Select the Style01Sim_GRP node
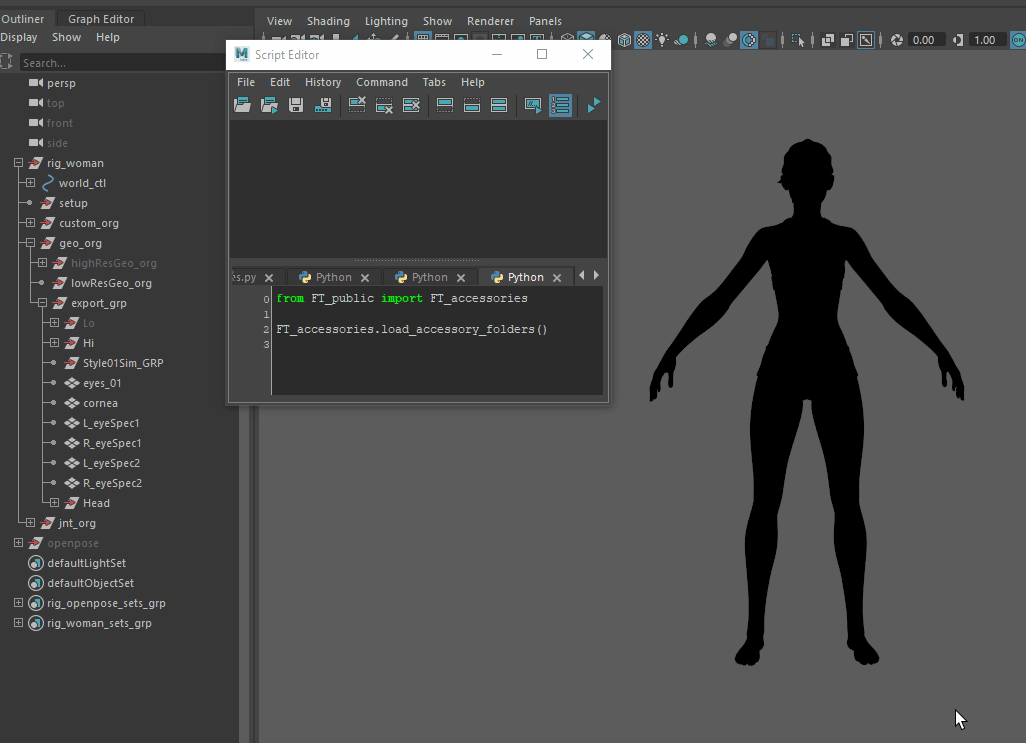 click(122, 363)
